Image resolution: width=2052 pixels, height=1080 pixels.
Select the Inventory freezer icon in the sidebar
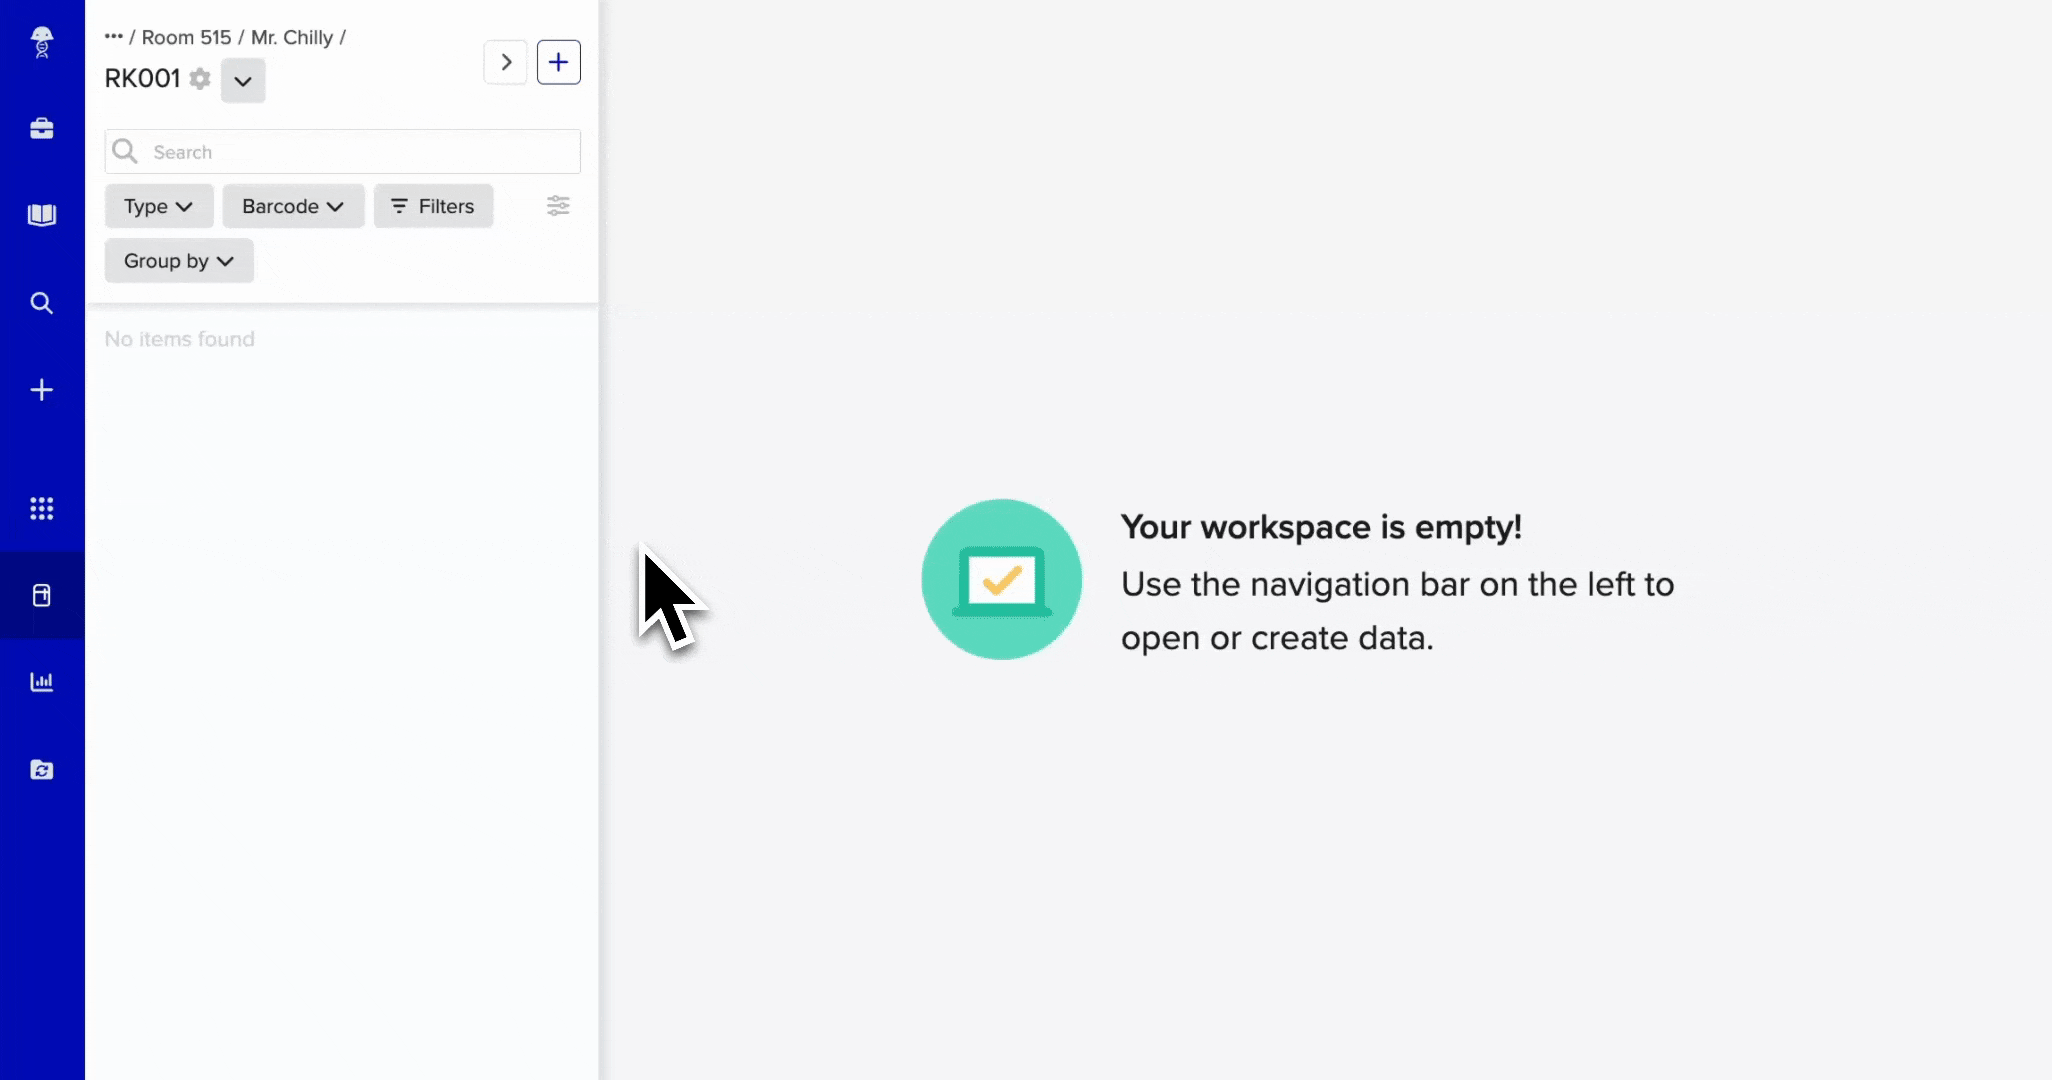click(42, 596)
